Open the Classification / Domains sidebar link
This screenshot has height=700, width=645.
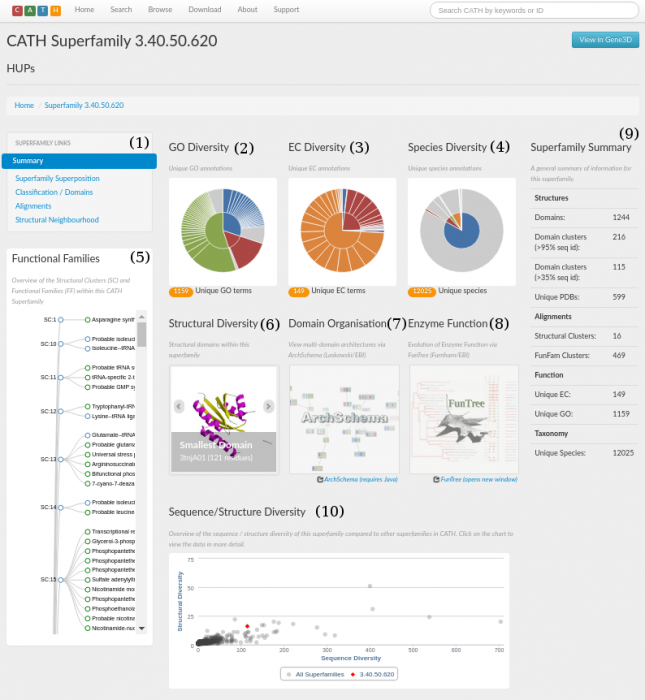(54, 192)
